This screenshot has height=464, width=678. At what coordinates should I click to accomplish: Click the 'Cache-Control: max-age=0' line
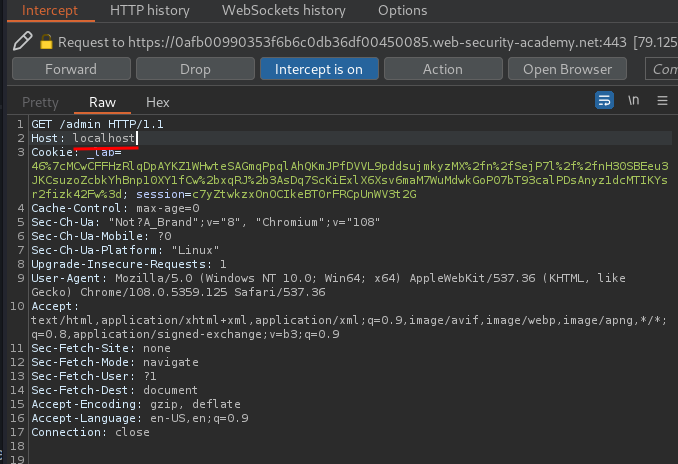115,208
